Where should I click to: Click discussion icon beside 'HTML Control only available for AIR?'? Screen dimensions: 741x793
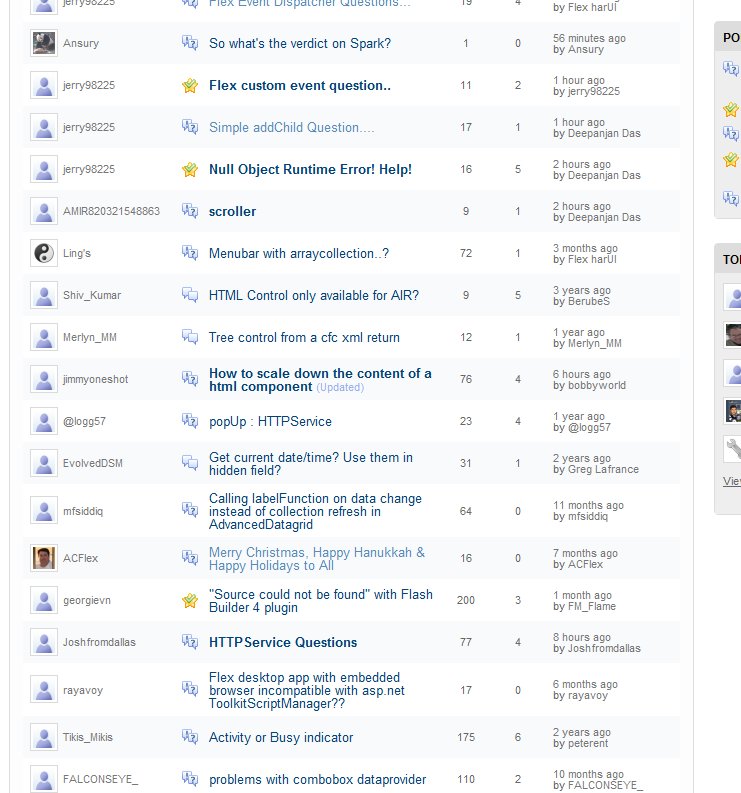pyautogui.click(x=190, y=294)
